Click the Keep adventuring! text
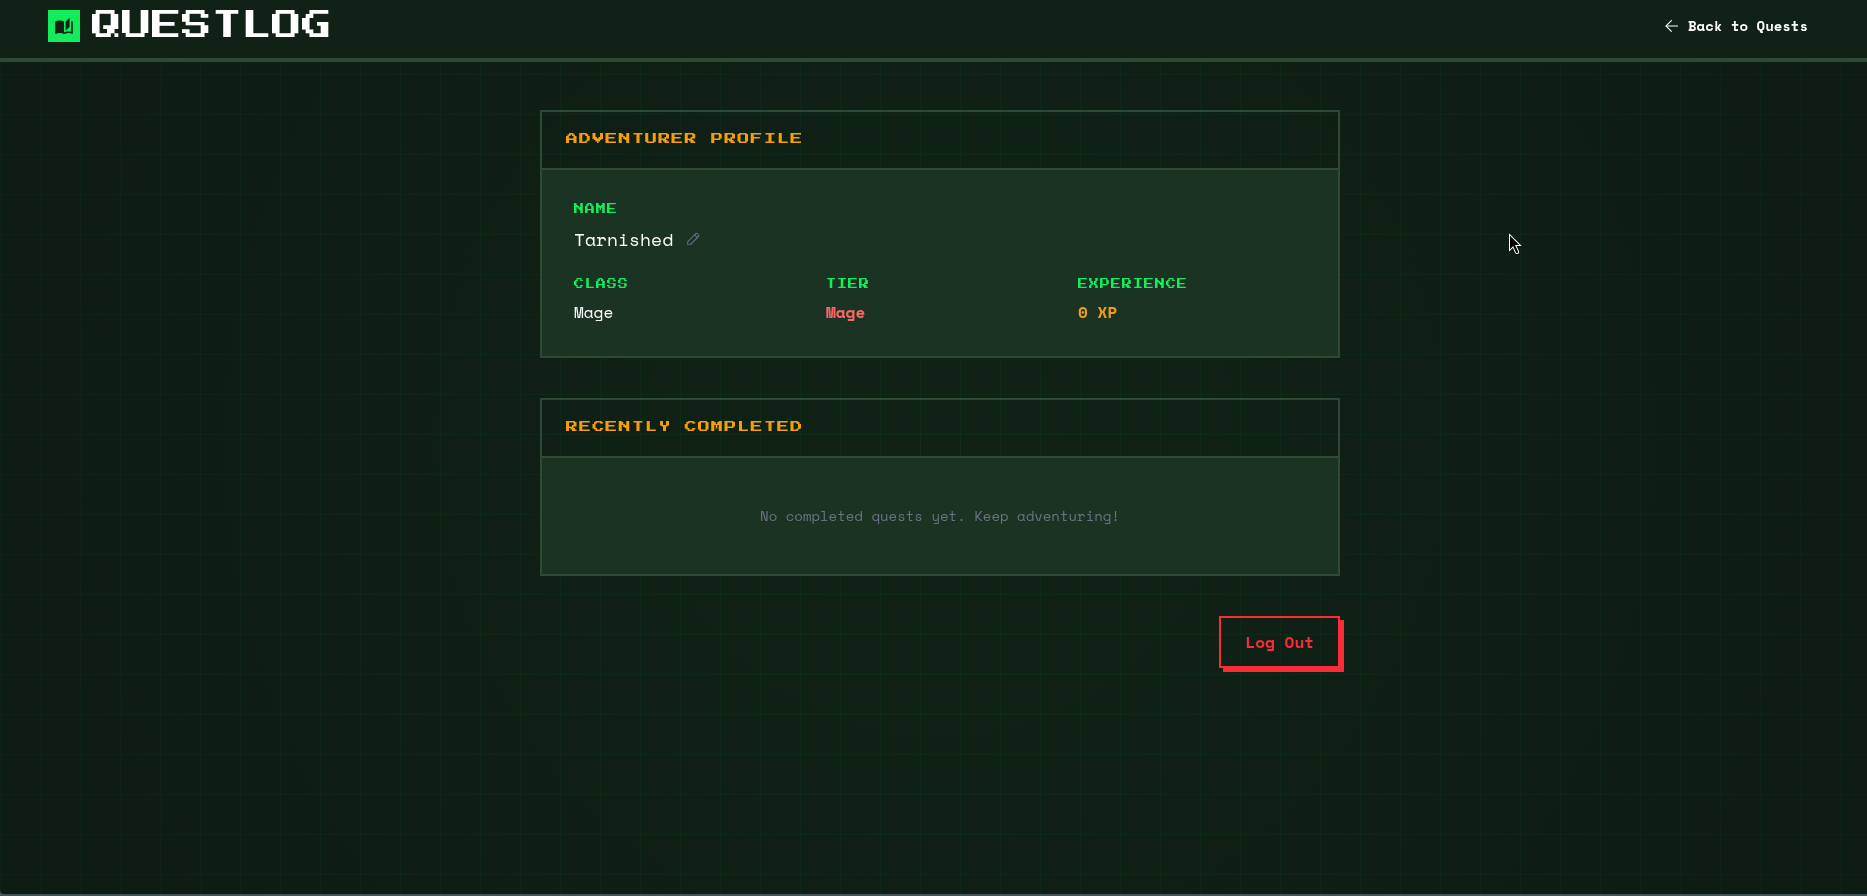 [1046, 516]
